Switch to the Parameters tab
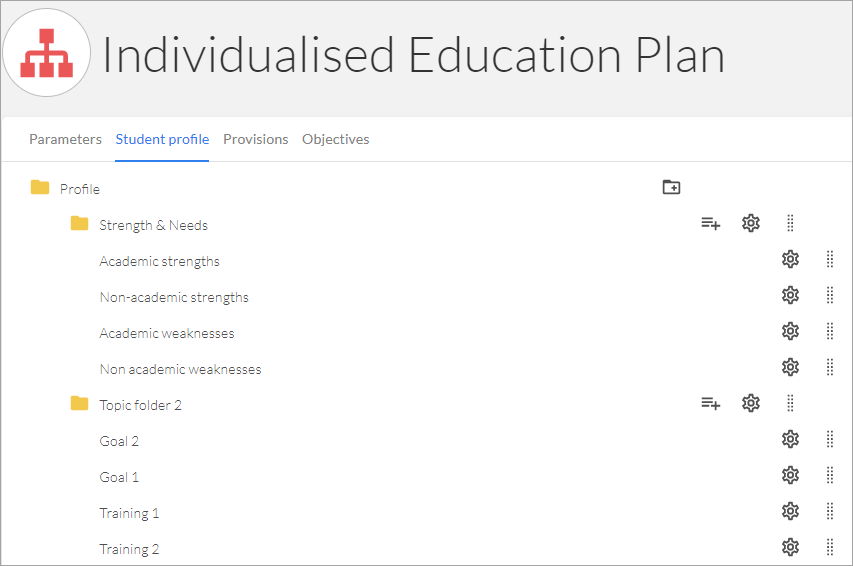 point(65,139)
